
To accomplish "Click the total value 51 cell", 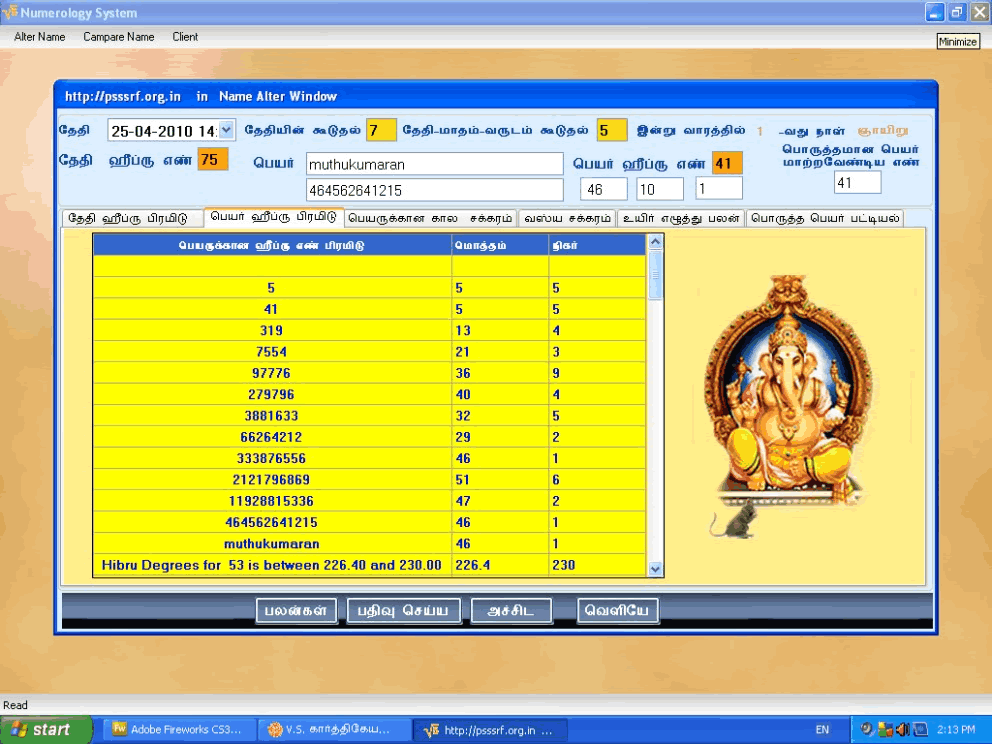I will coord(500,480).
